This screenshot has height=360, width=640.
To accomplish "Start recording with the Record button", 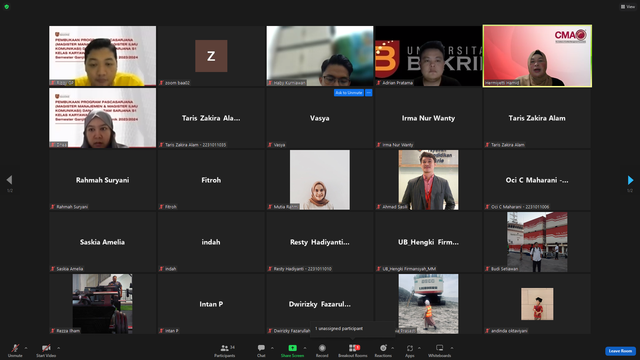I will click(x=322, y=350).
